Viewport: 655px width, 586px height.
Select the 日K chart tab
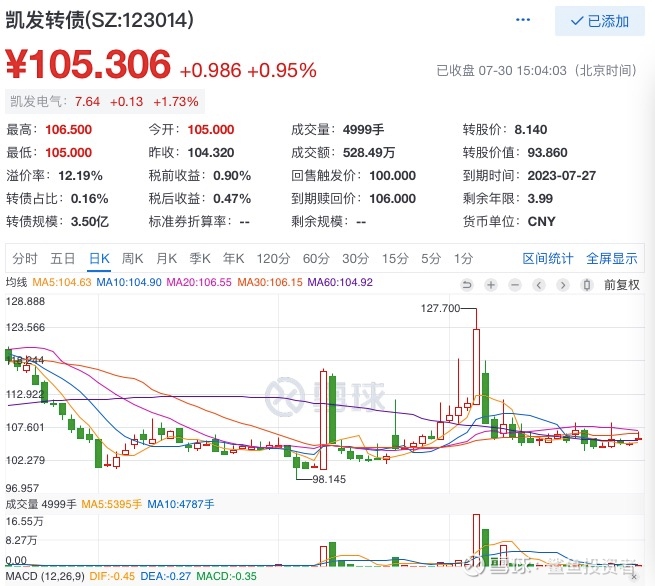(99, 259)
